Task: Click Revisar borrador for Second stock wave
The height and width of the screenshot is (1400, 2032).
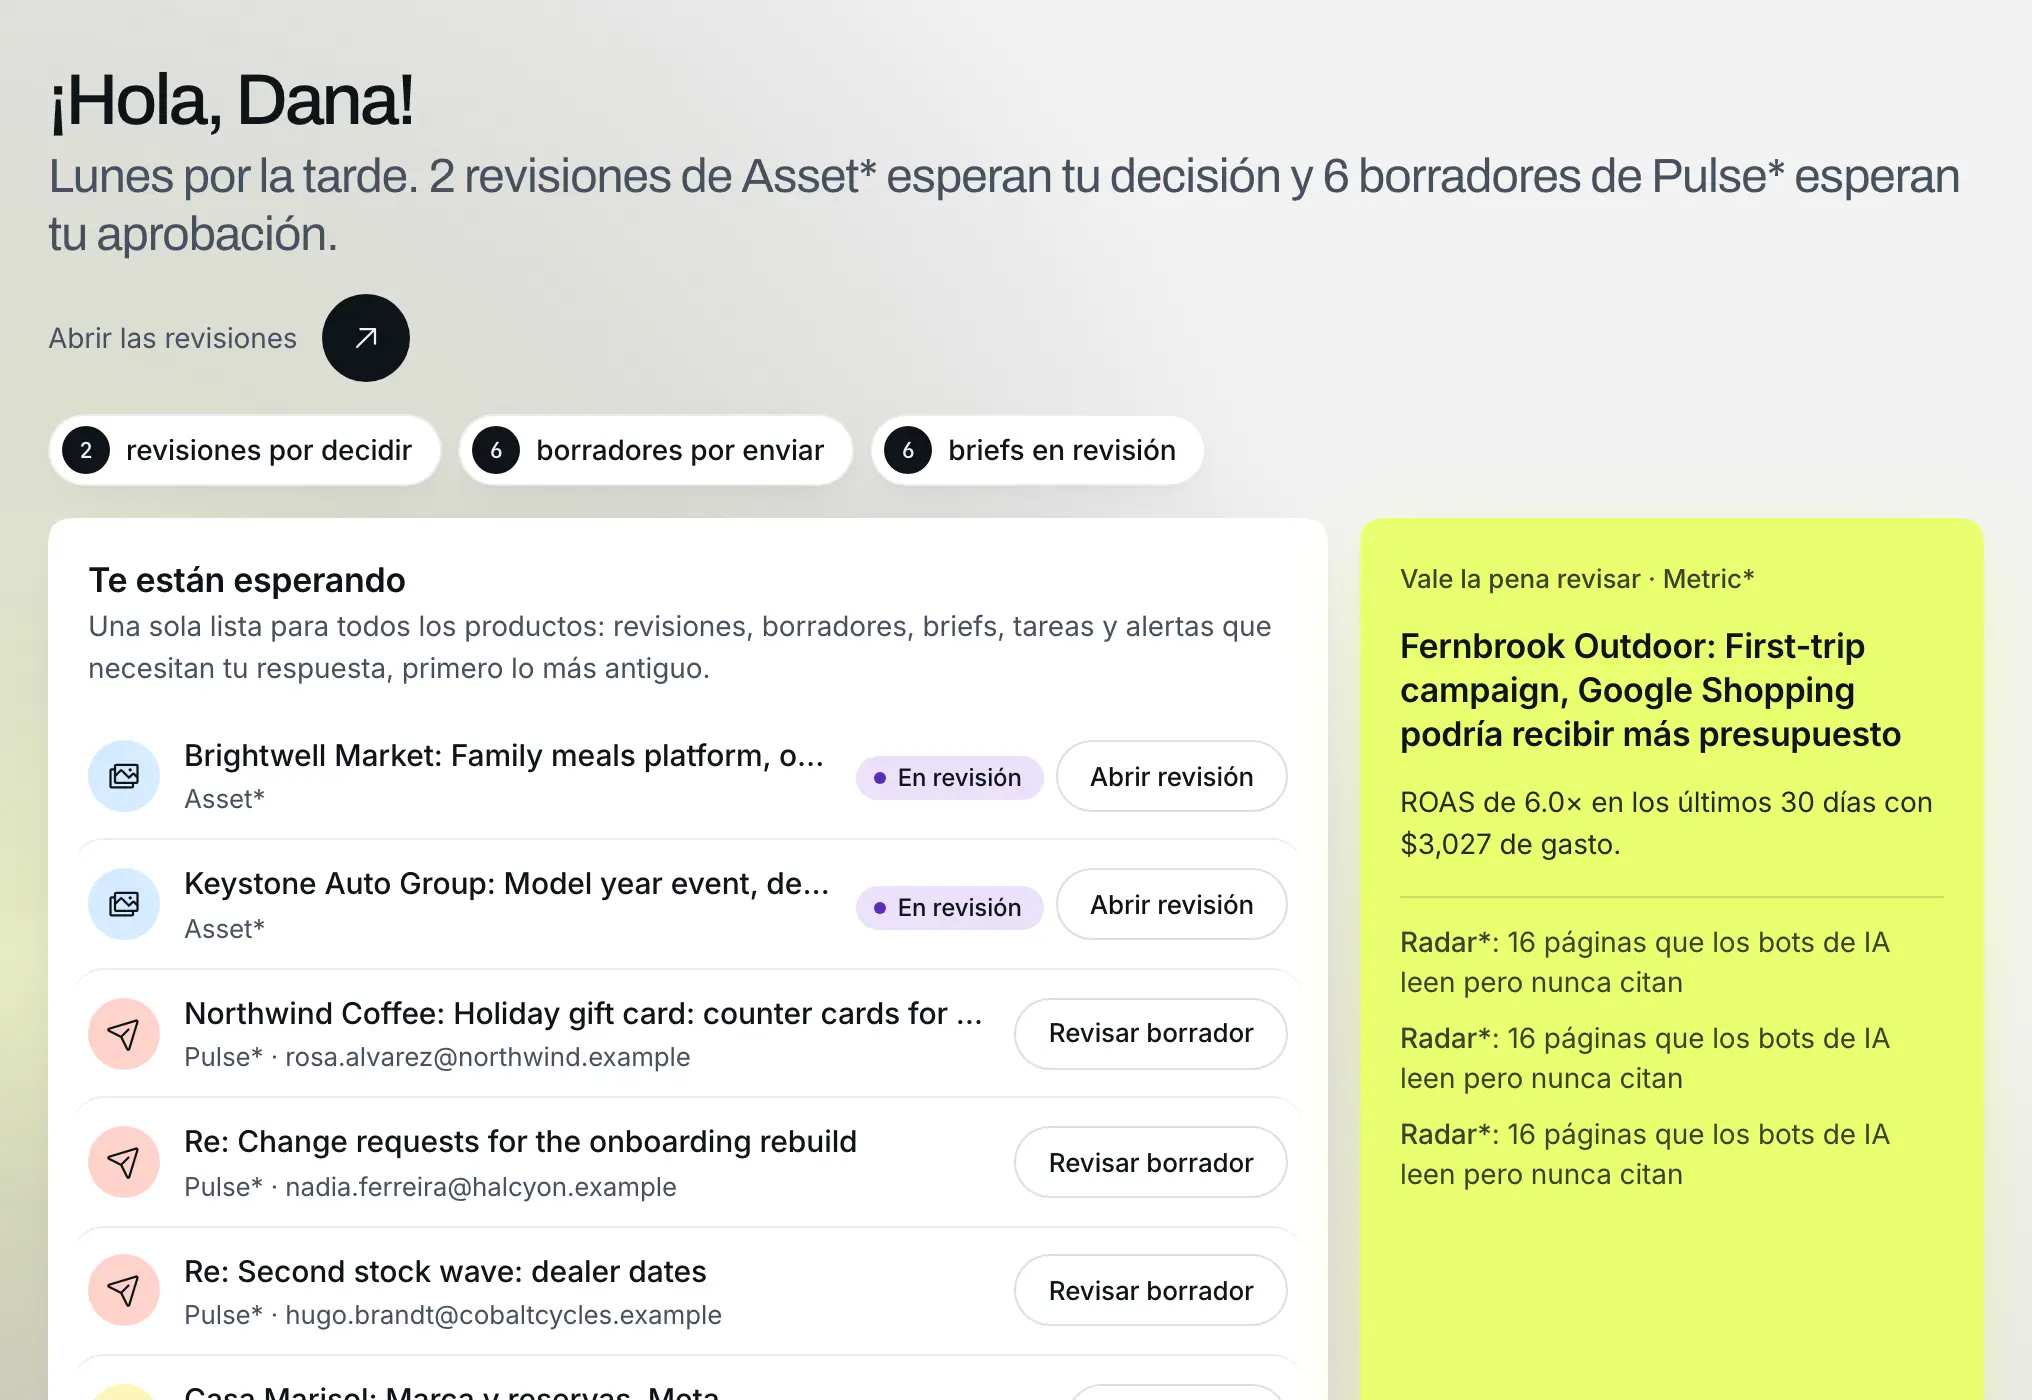Action: 1151,1290
